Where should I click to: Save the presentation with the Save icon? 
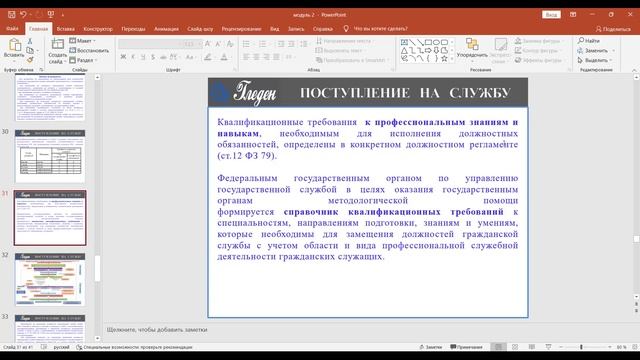coord(11,15)
